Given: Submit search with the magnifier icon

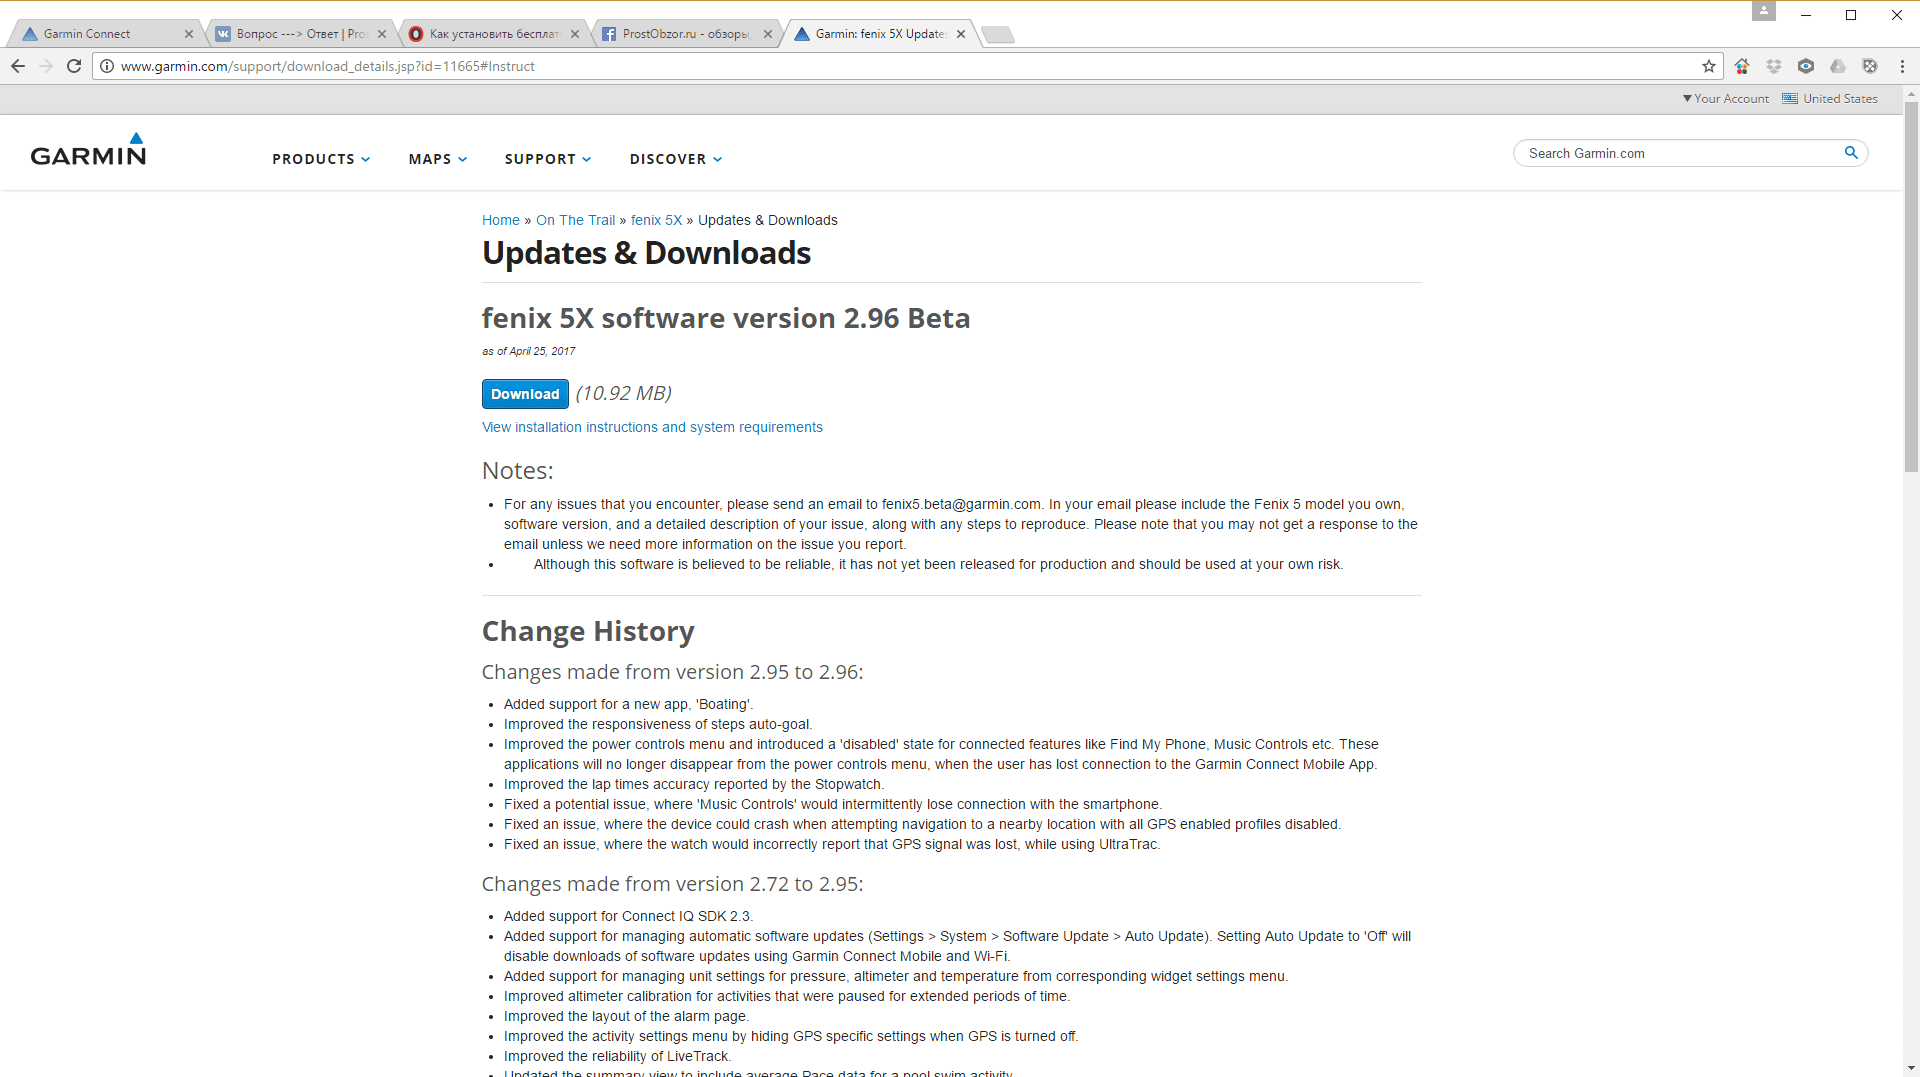Looking at the screenshot, I should (x=1851, y=153).
